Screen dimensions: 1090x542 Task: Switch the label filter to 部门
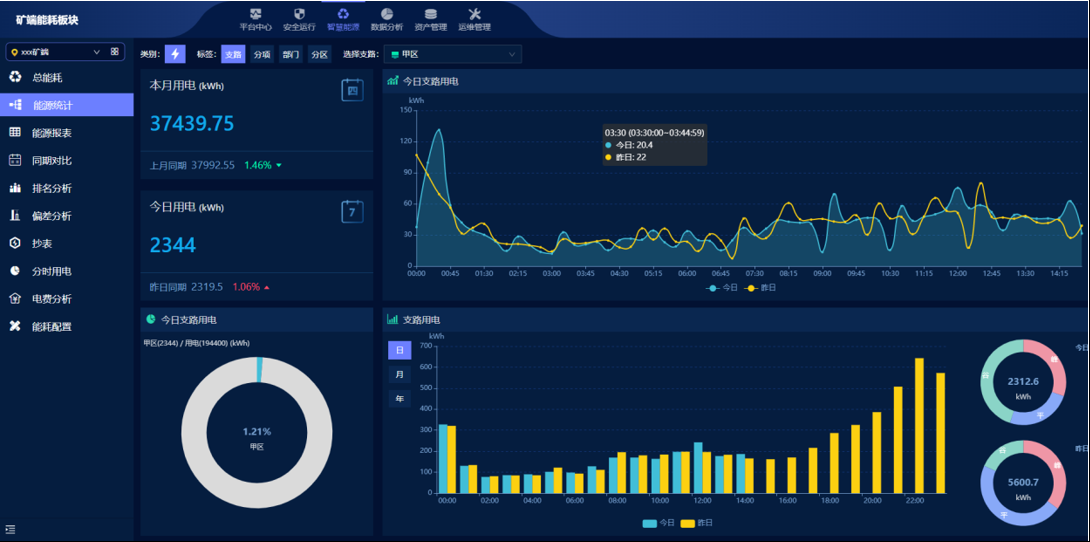point(290,55)
